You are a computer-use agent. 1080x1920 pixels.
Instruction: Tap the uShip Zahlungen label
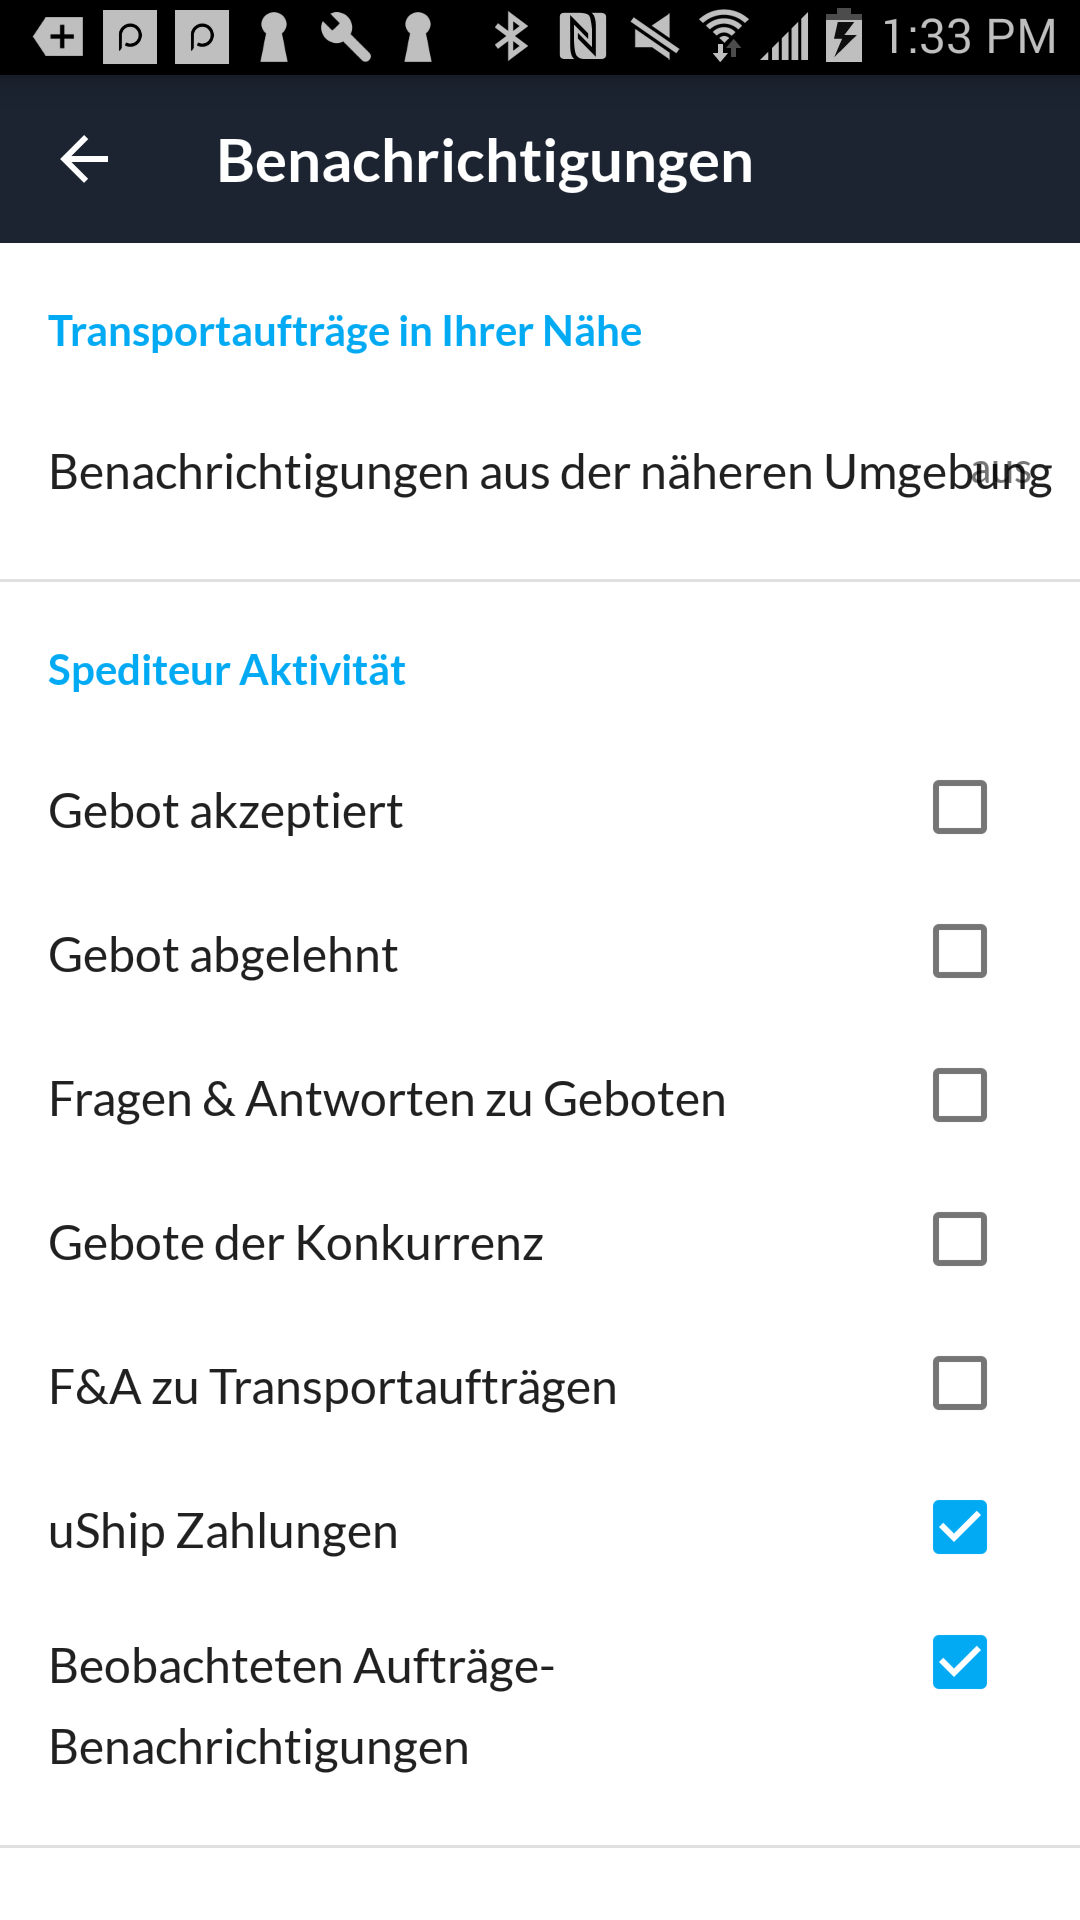pyautogui.click(x=223, y=1531)
